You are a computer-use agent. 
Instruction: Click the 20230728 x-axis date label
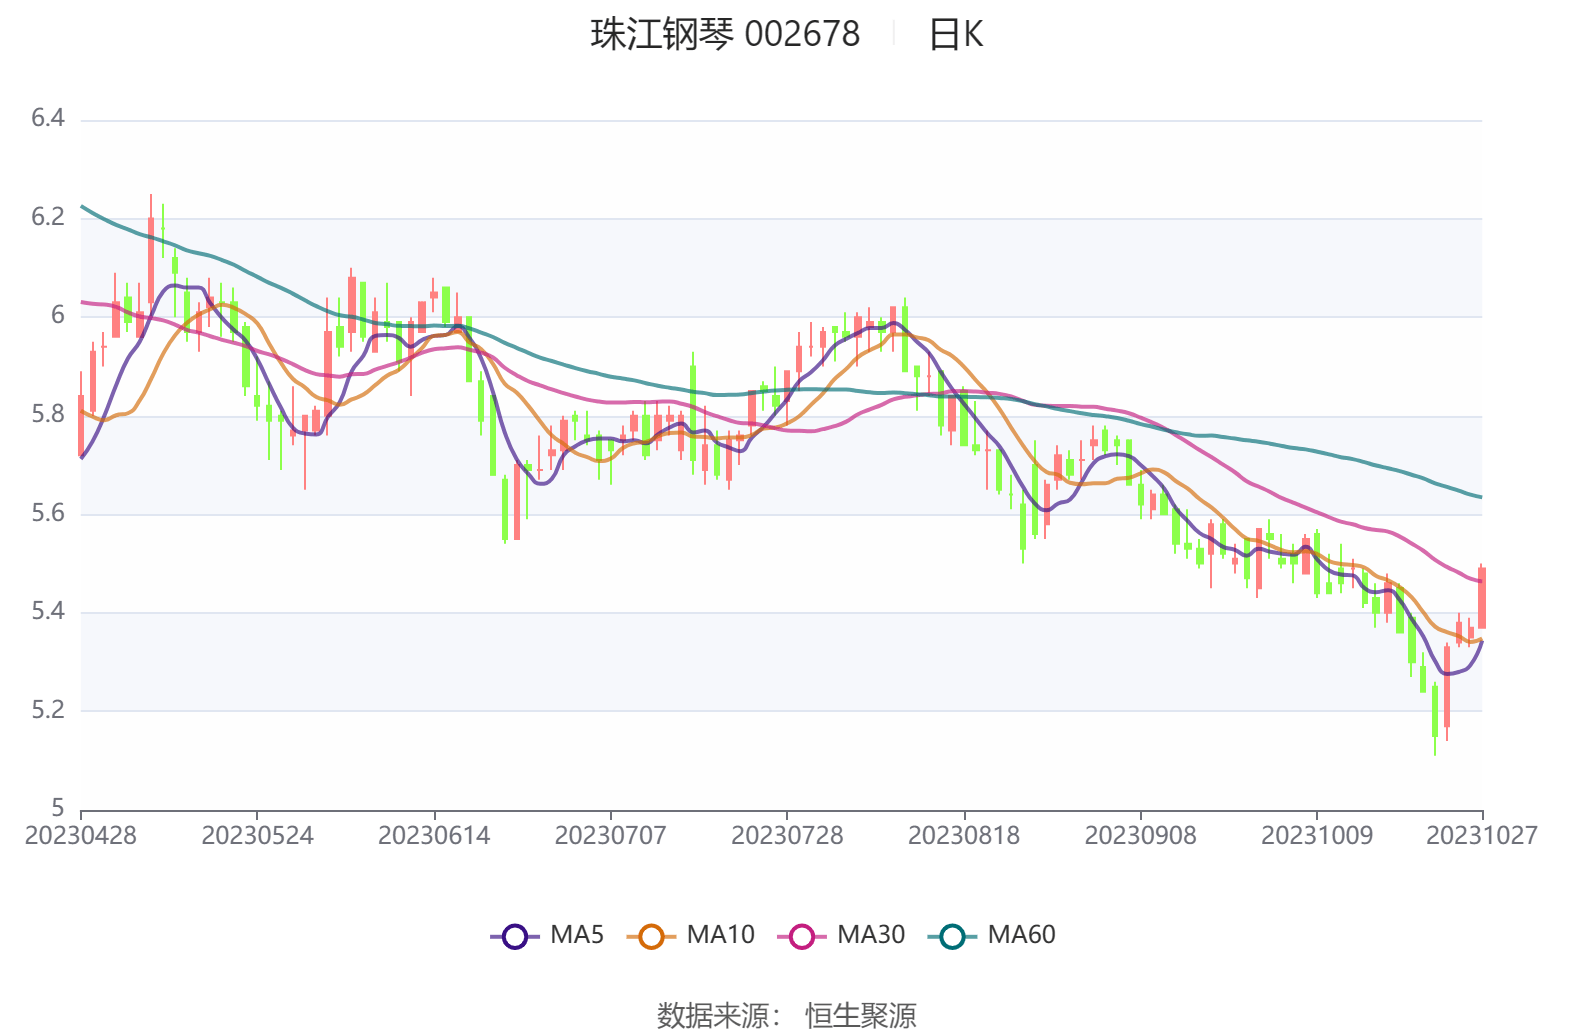[x=787, y=836]
